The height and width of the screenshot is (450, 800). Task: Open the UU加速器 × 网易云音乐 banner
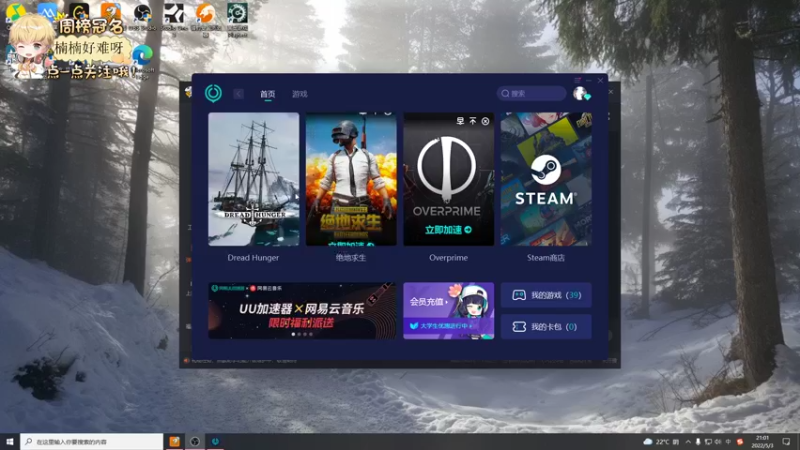(302, 311)
